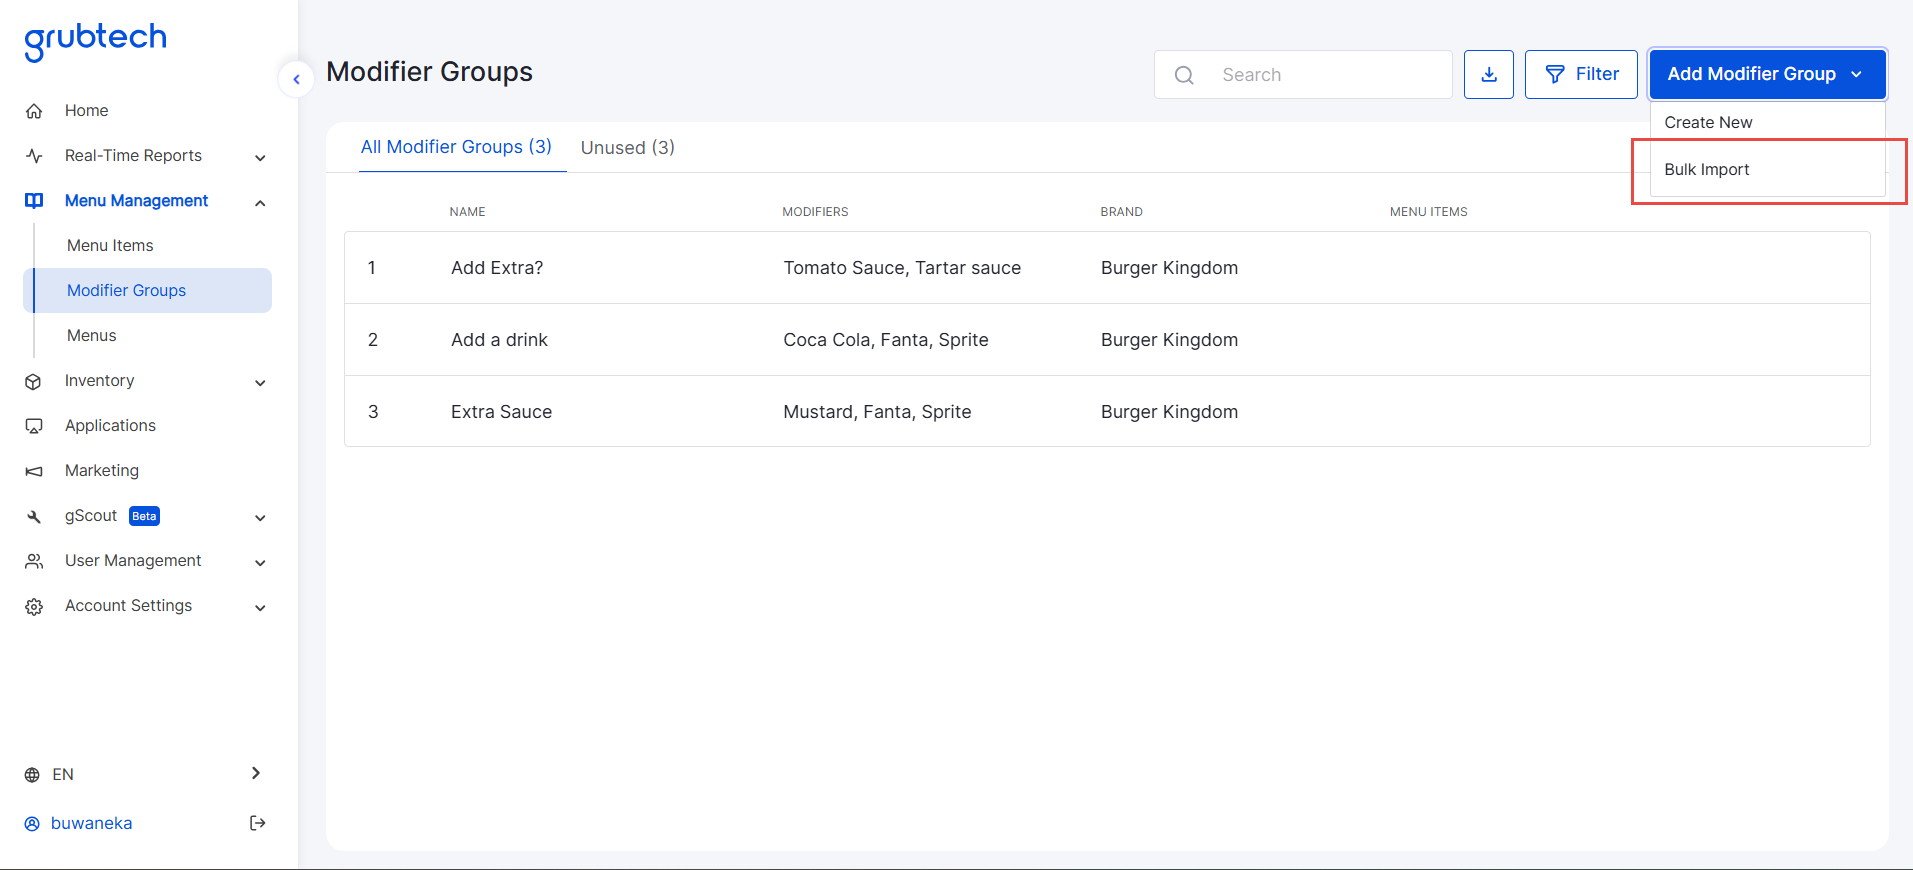This screenshot has width=1913, height=870.
Task: Go to Home page link
Action: coord(86,111)
